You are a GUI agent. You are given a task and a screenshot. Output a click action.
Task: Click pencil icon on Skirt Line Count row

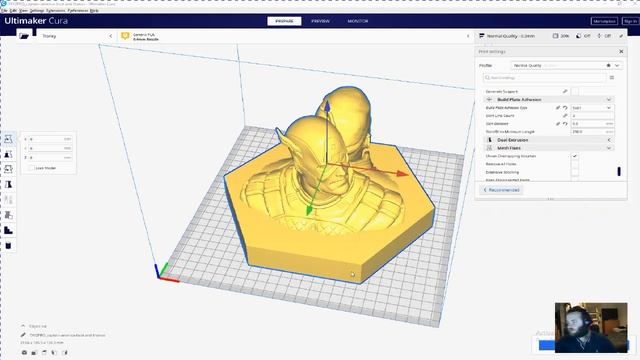tap(565, 116)
